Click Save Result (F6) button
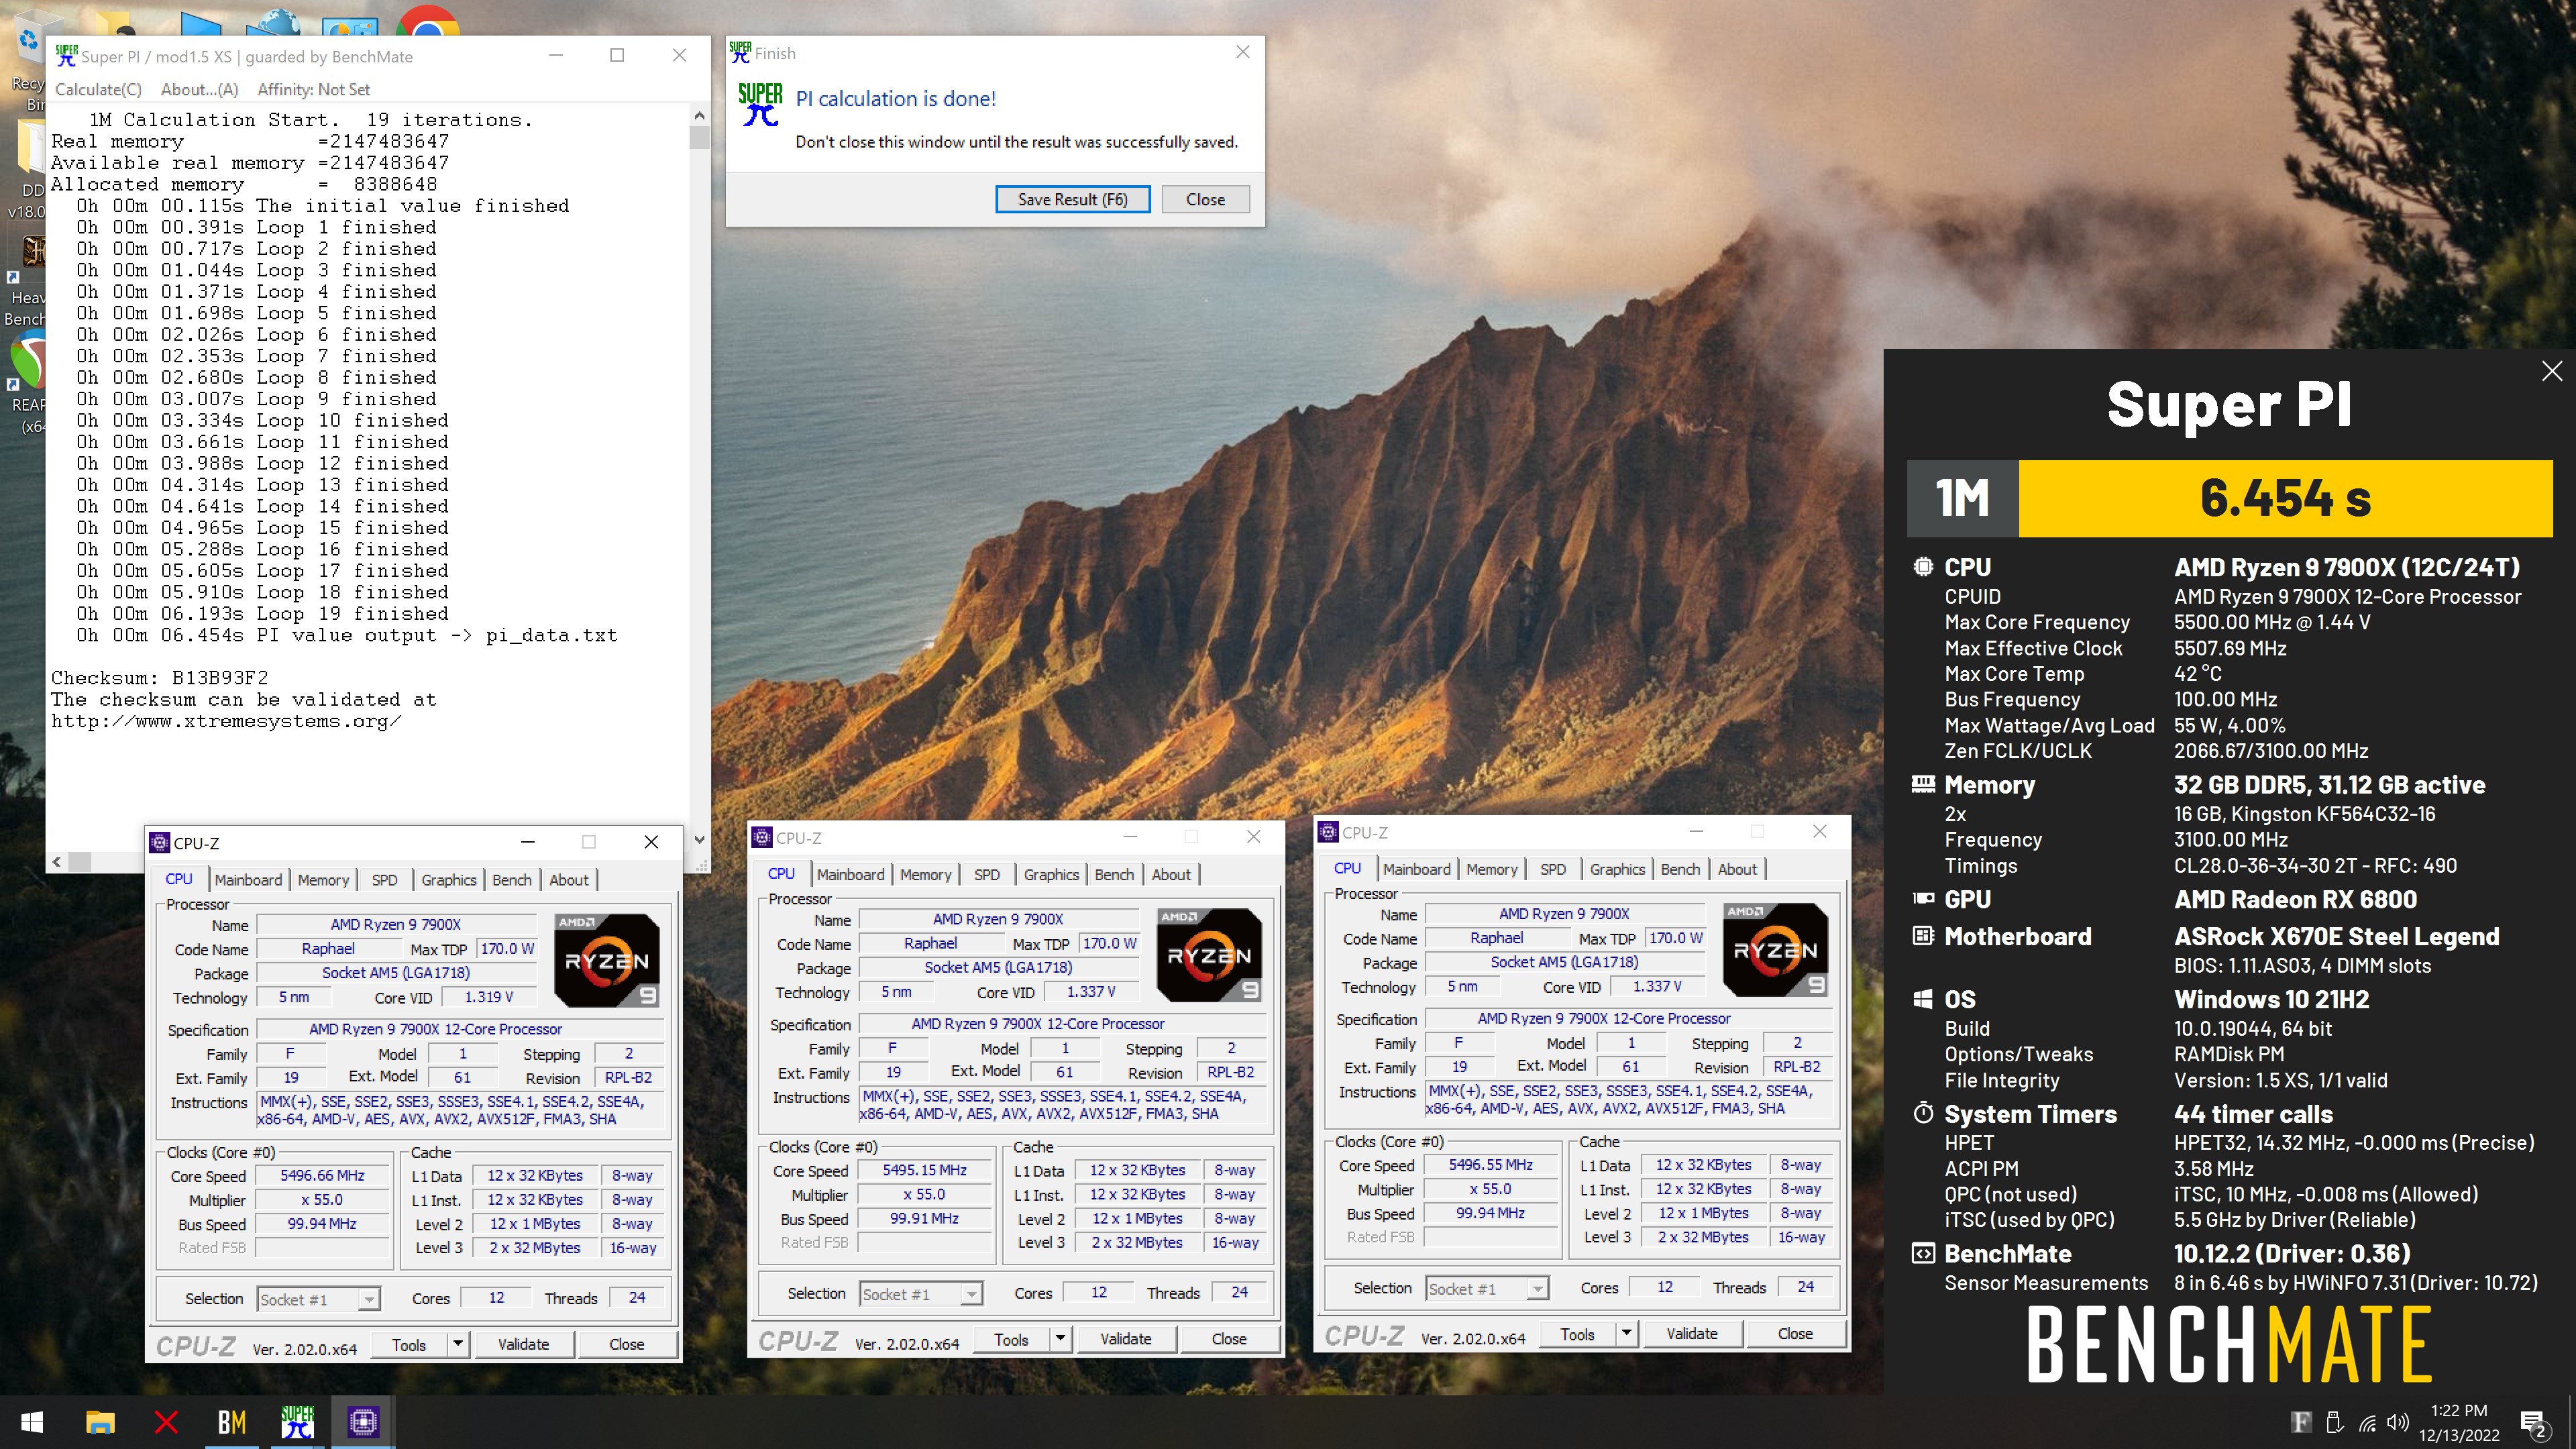 pyautogui.click(x=1072, y=199)
